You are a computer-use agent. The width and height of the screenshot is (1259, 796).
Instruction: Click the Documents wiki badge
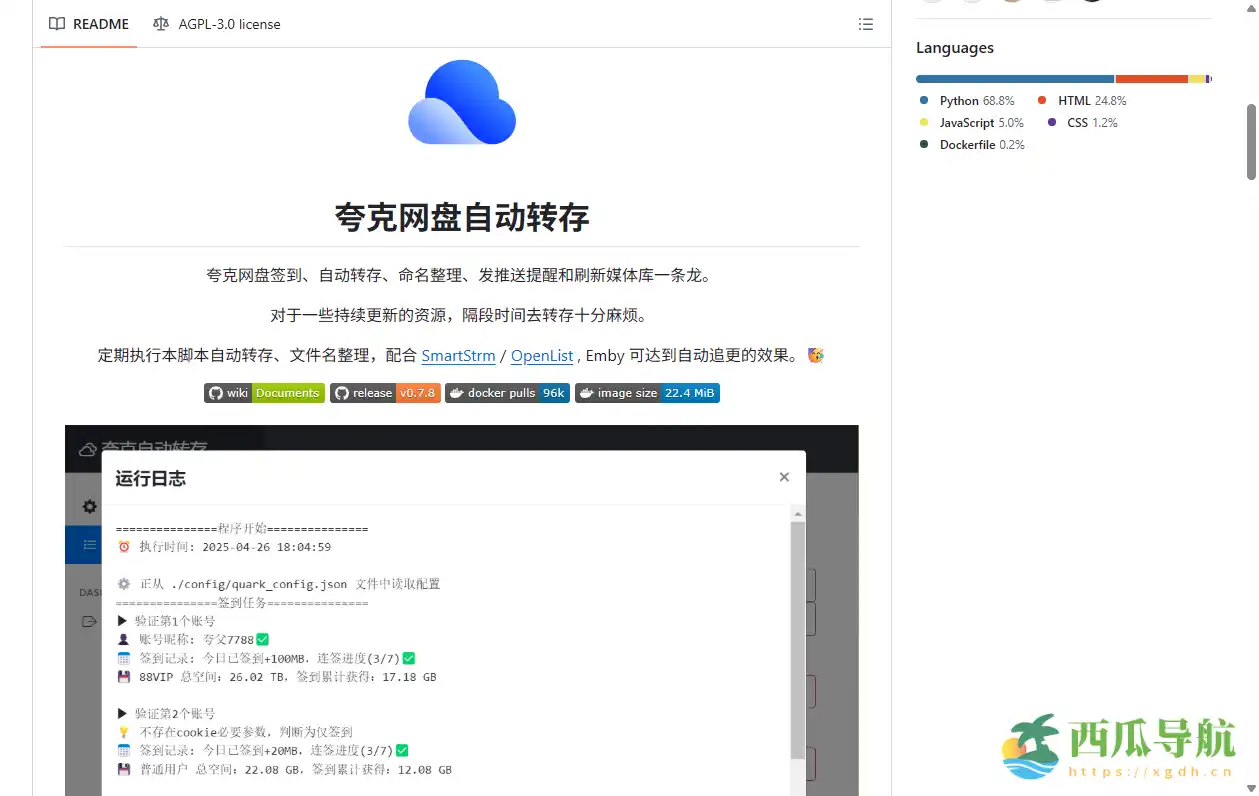pyautogui.click(x=287, y=393)
